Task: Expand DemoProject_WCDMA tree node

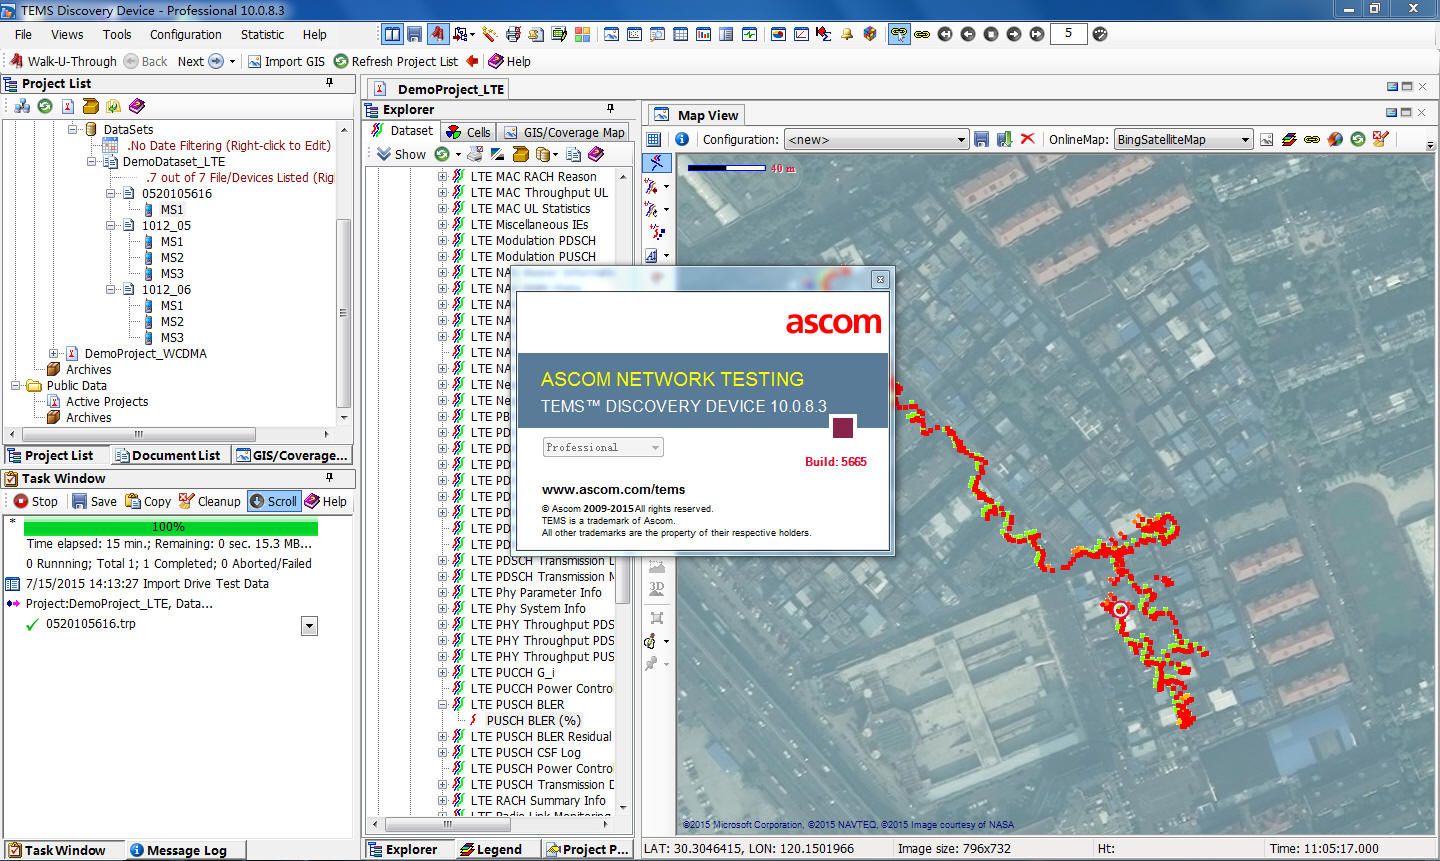Action: [53, 354]
